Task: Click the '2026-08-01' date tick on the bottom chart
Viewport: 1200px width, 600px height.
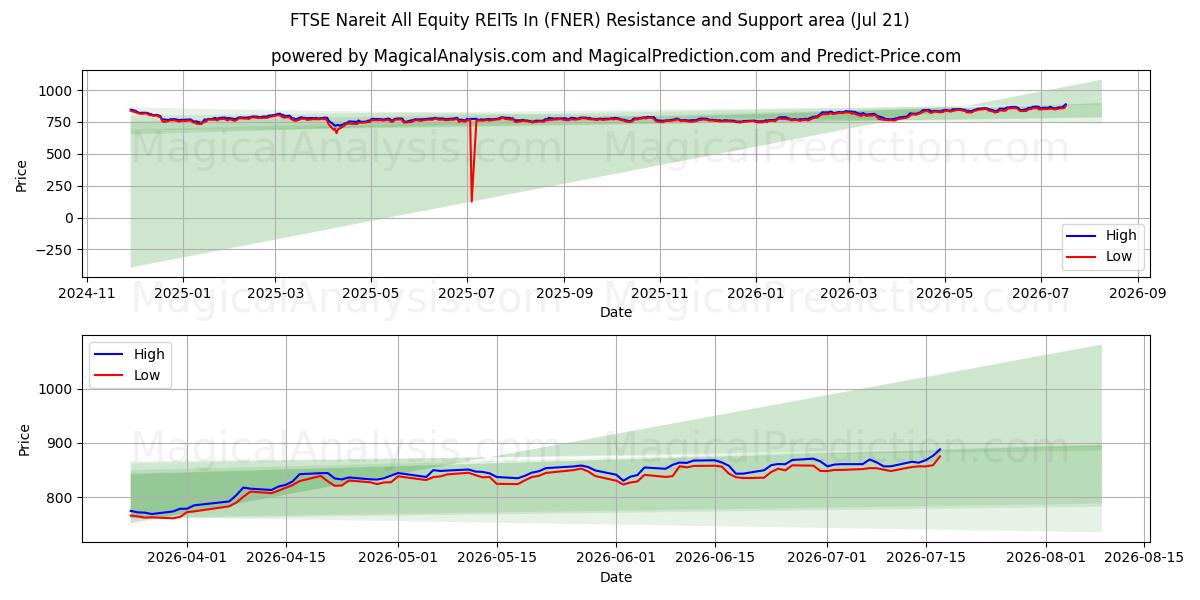Action: coord(1046,557)
